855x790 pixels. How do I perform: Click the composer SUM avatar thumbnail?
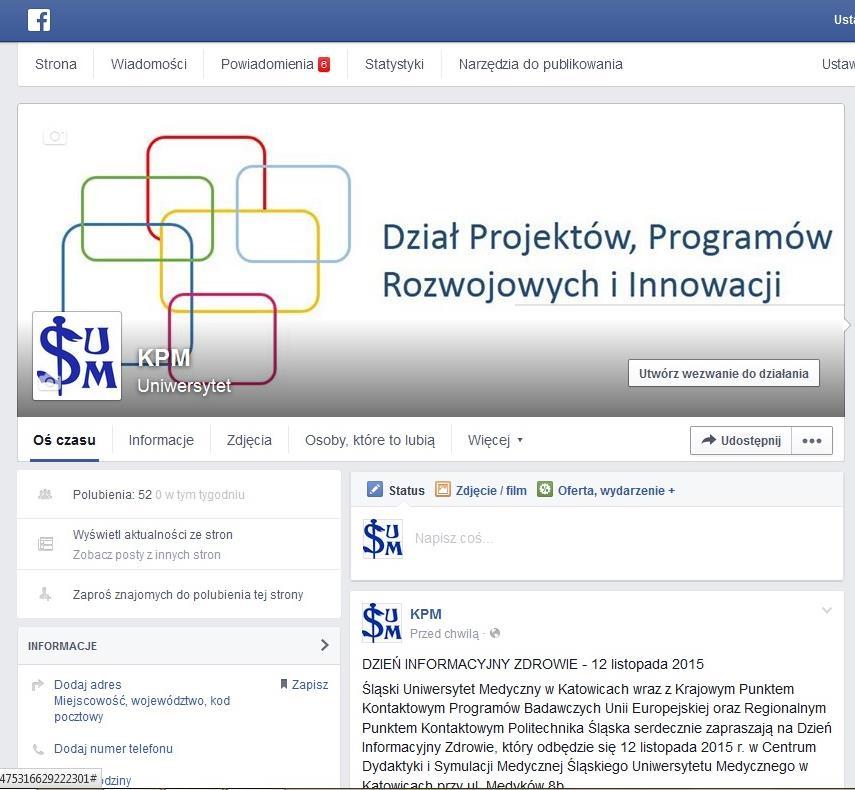click(x=383, y=539)
